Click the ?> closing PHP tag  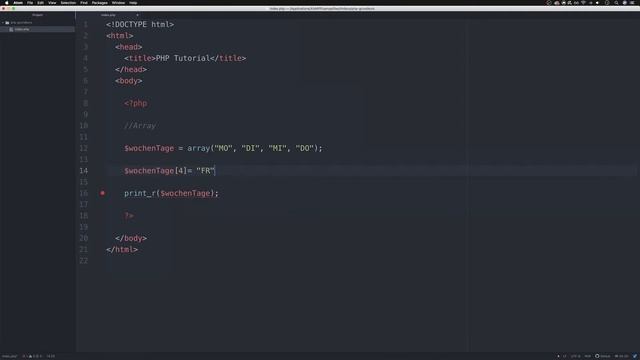pyautogui.click(x=129, y=216)
